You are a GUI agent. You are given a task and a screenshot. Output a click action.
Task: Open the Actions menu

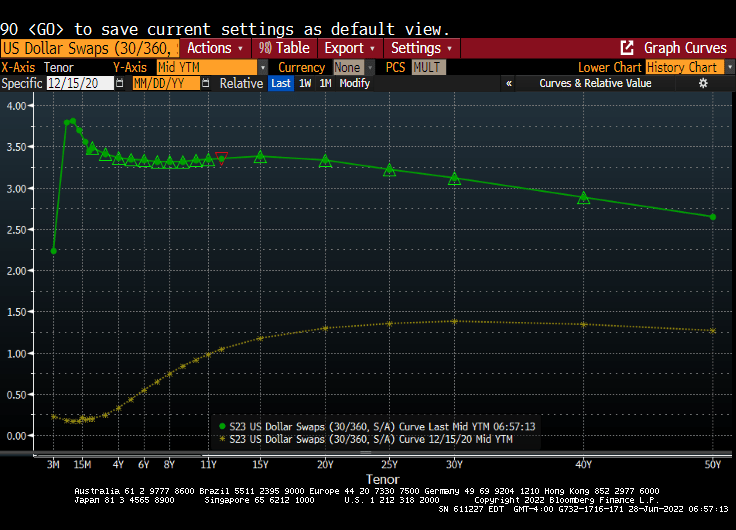[214, 48]
